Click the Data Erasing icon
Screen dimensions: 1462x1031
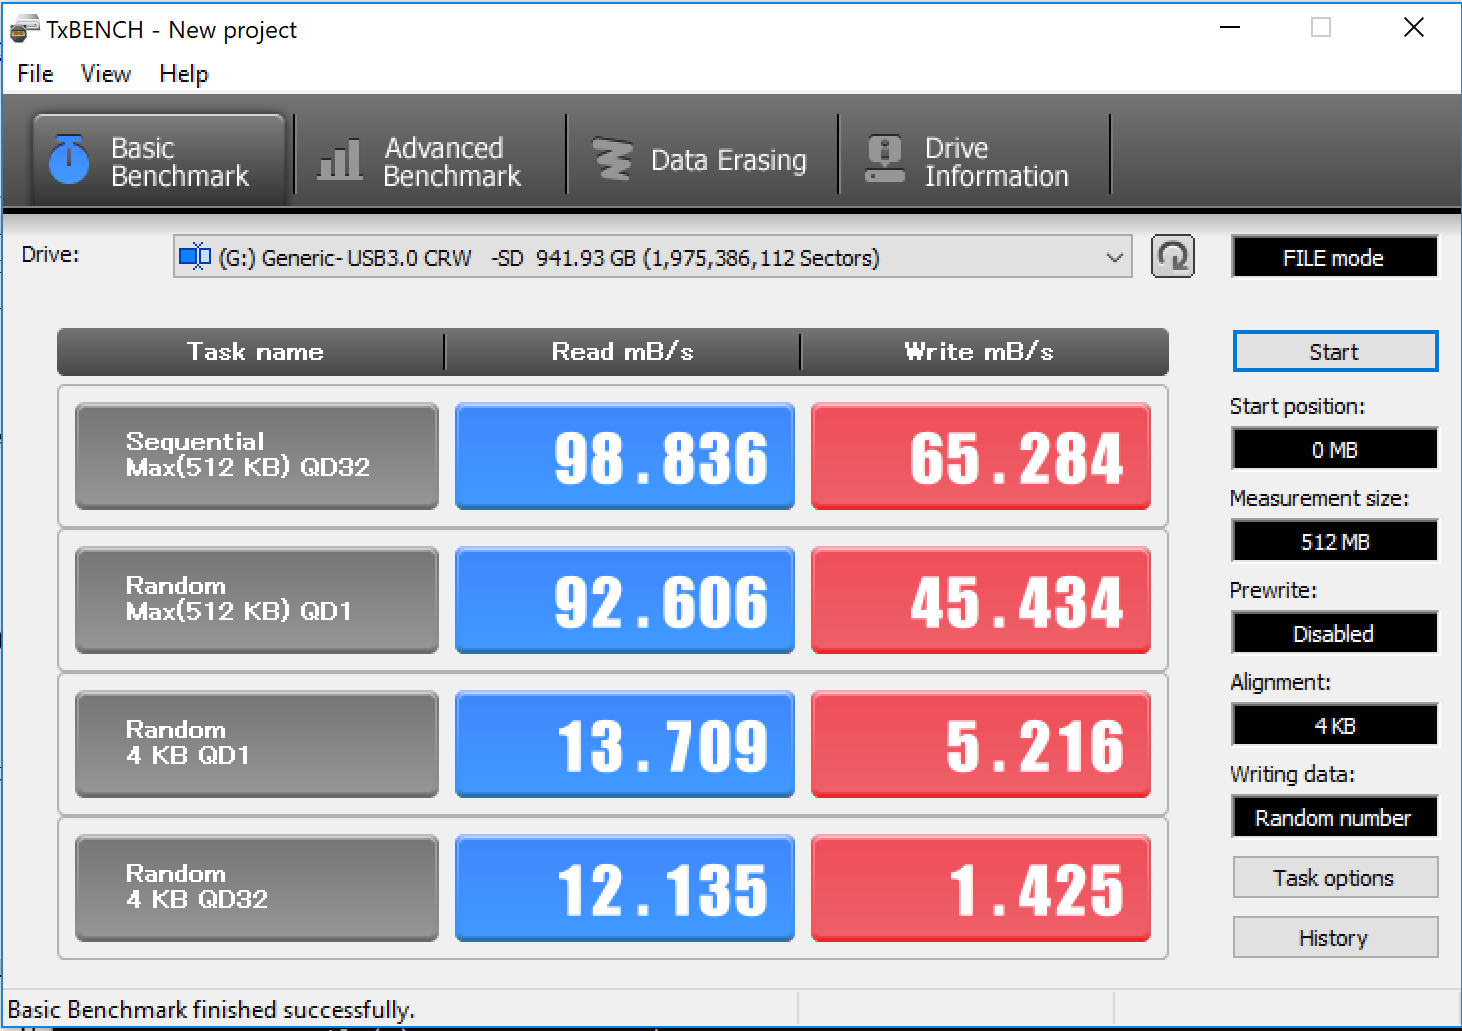point(612,160)
